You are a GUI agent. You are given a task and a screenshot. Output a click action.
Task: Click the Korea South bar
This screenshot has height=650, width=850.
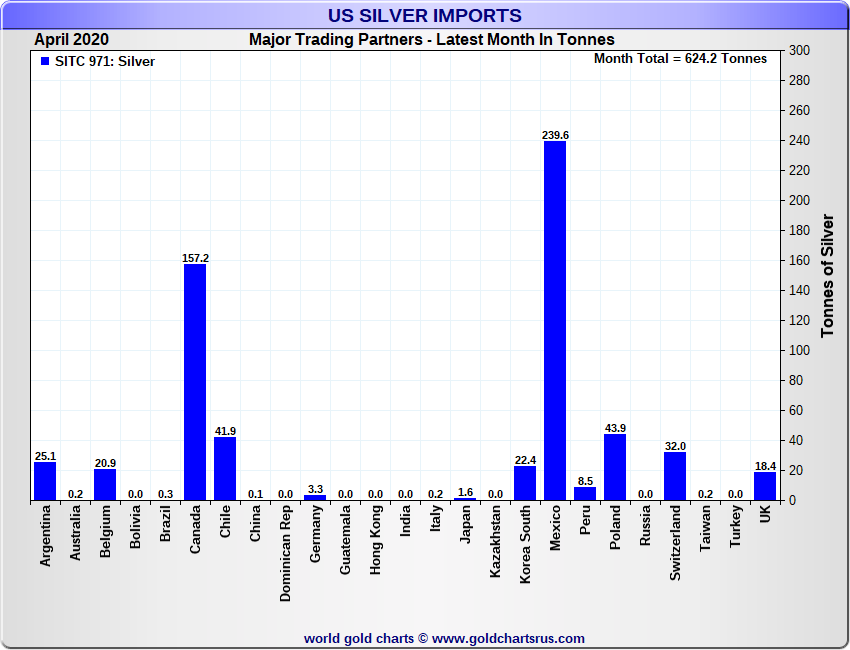pos(525,483)
